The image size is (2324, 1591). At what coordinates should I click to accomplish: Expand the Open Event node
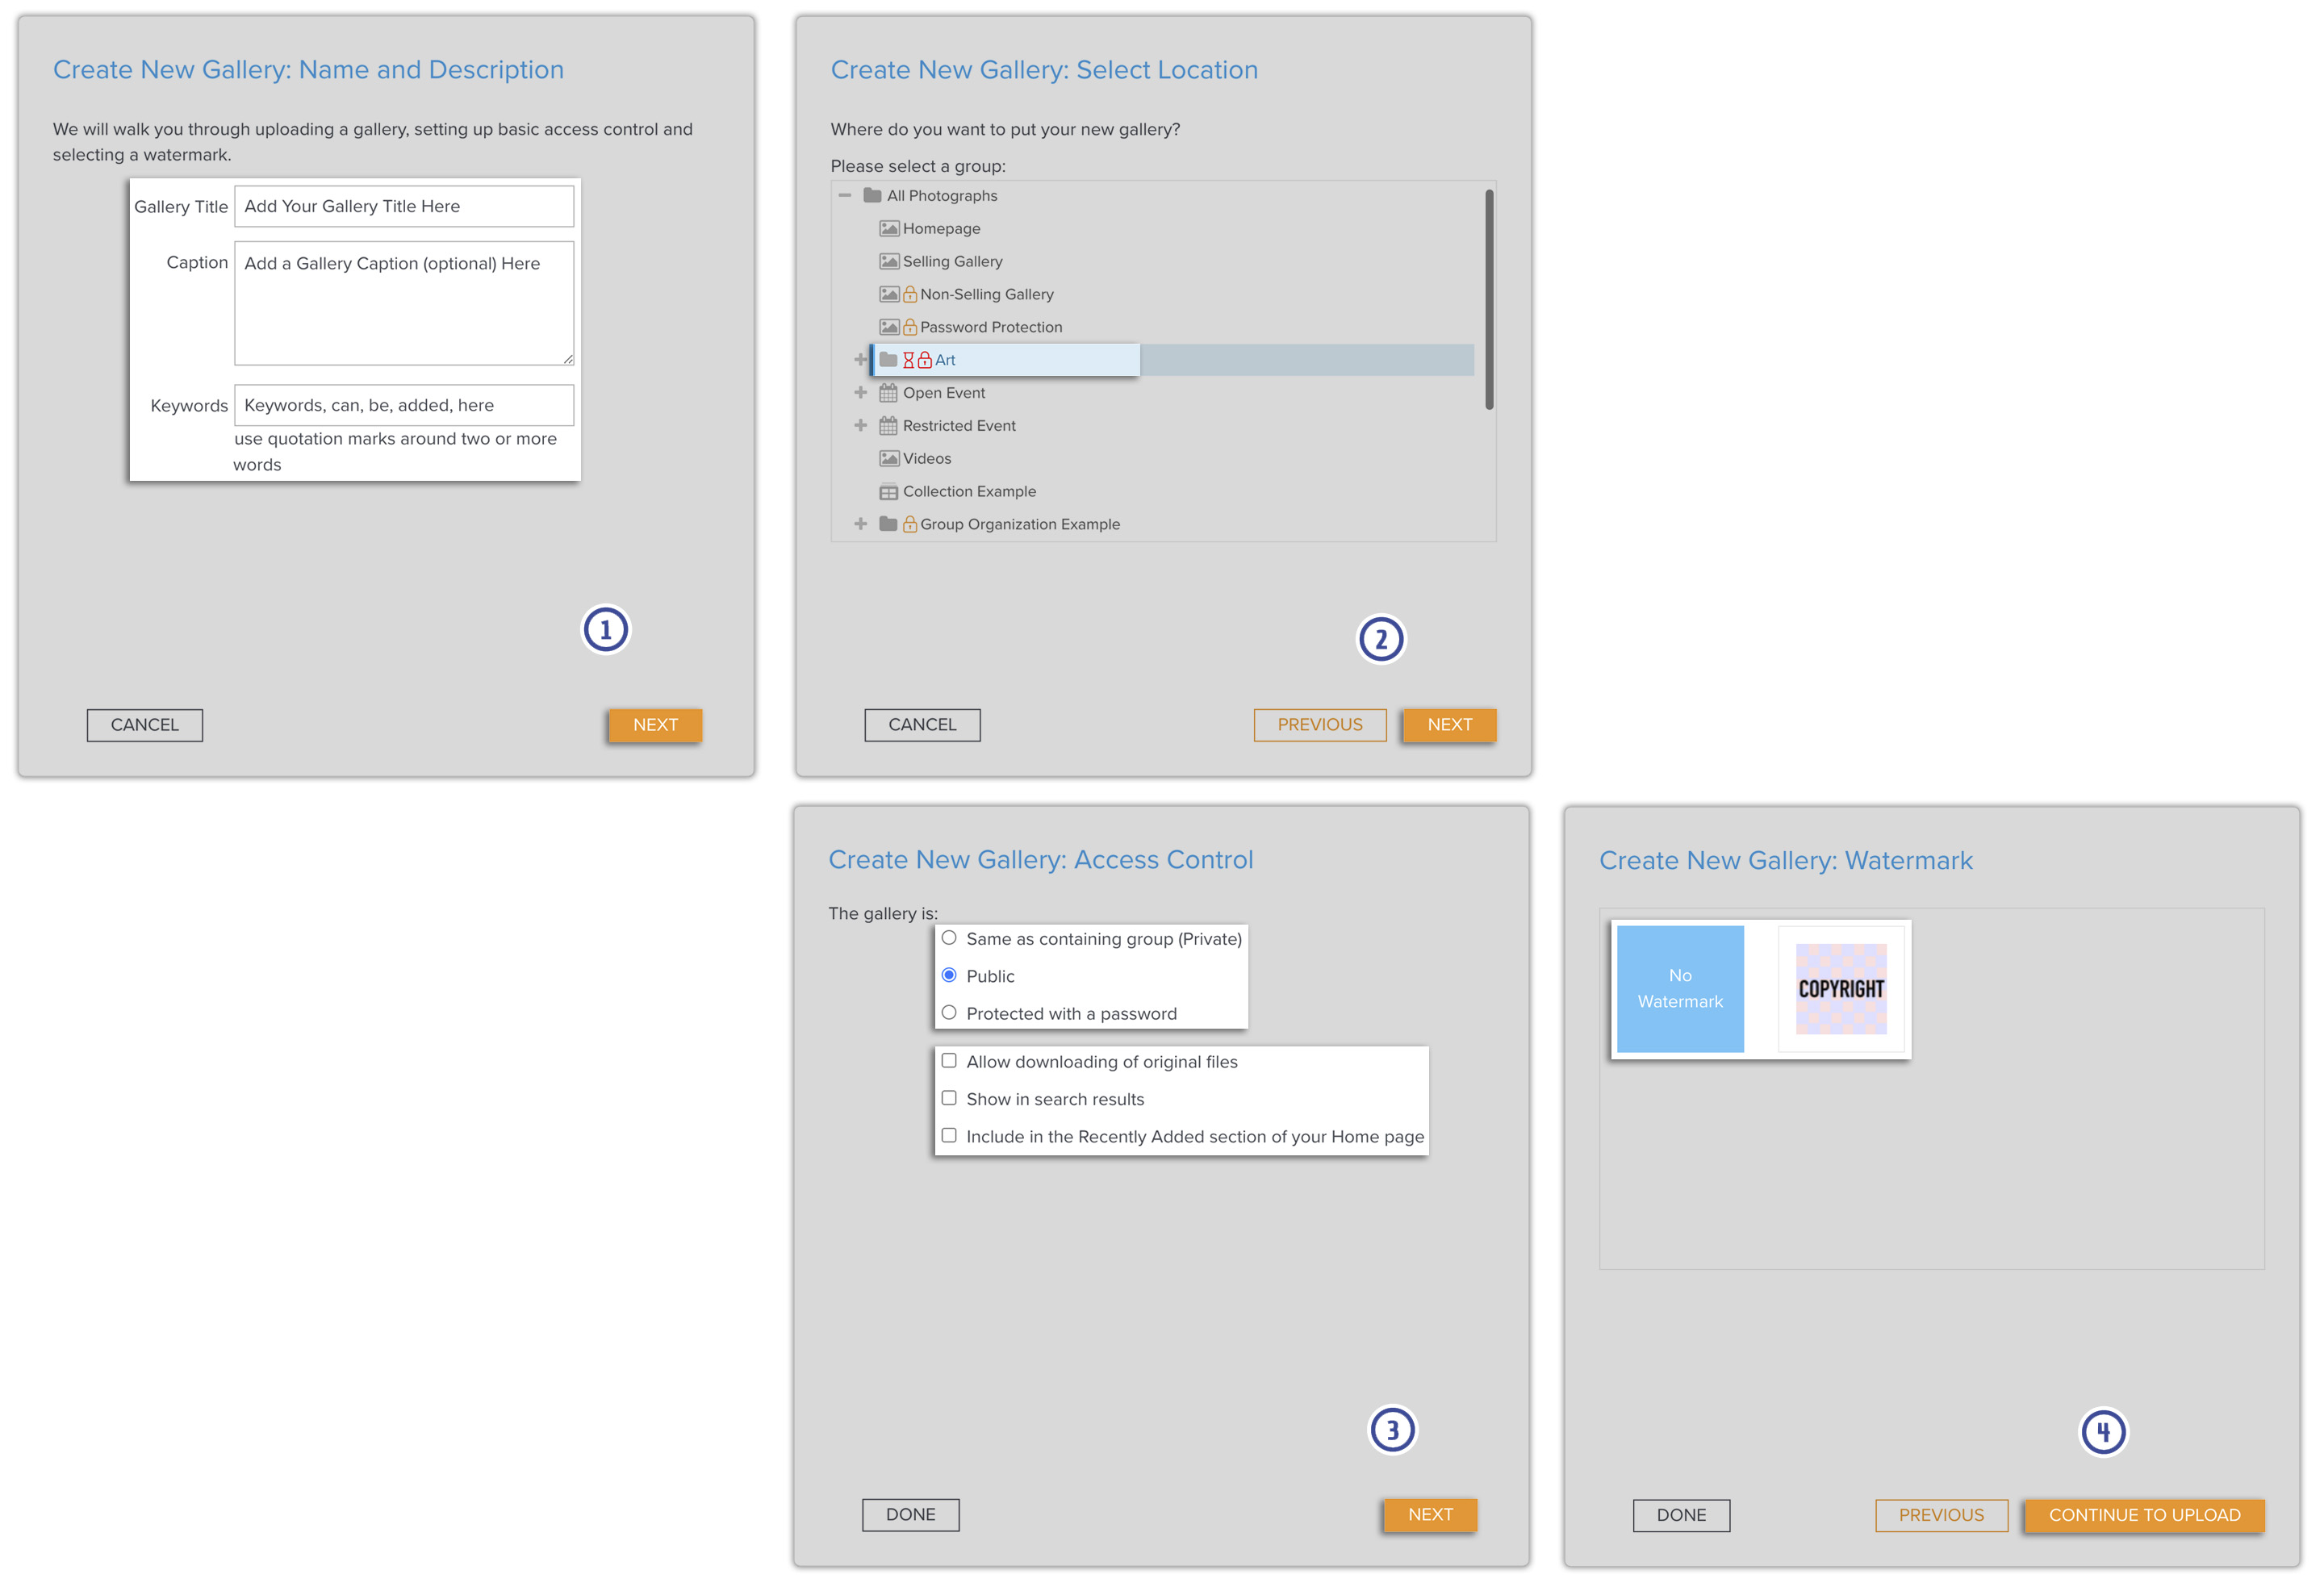(x=861, y=392)
